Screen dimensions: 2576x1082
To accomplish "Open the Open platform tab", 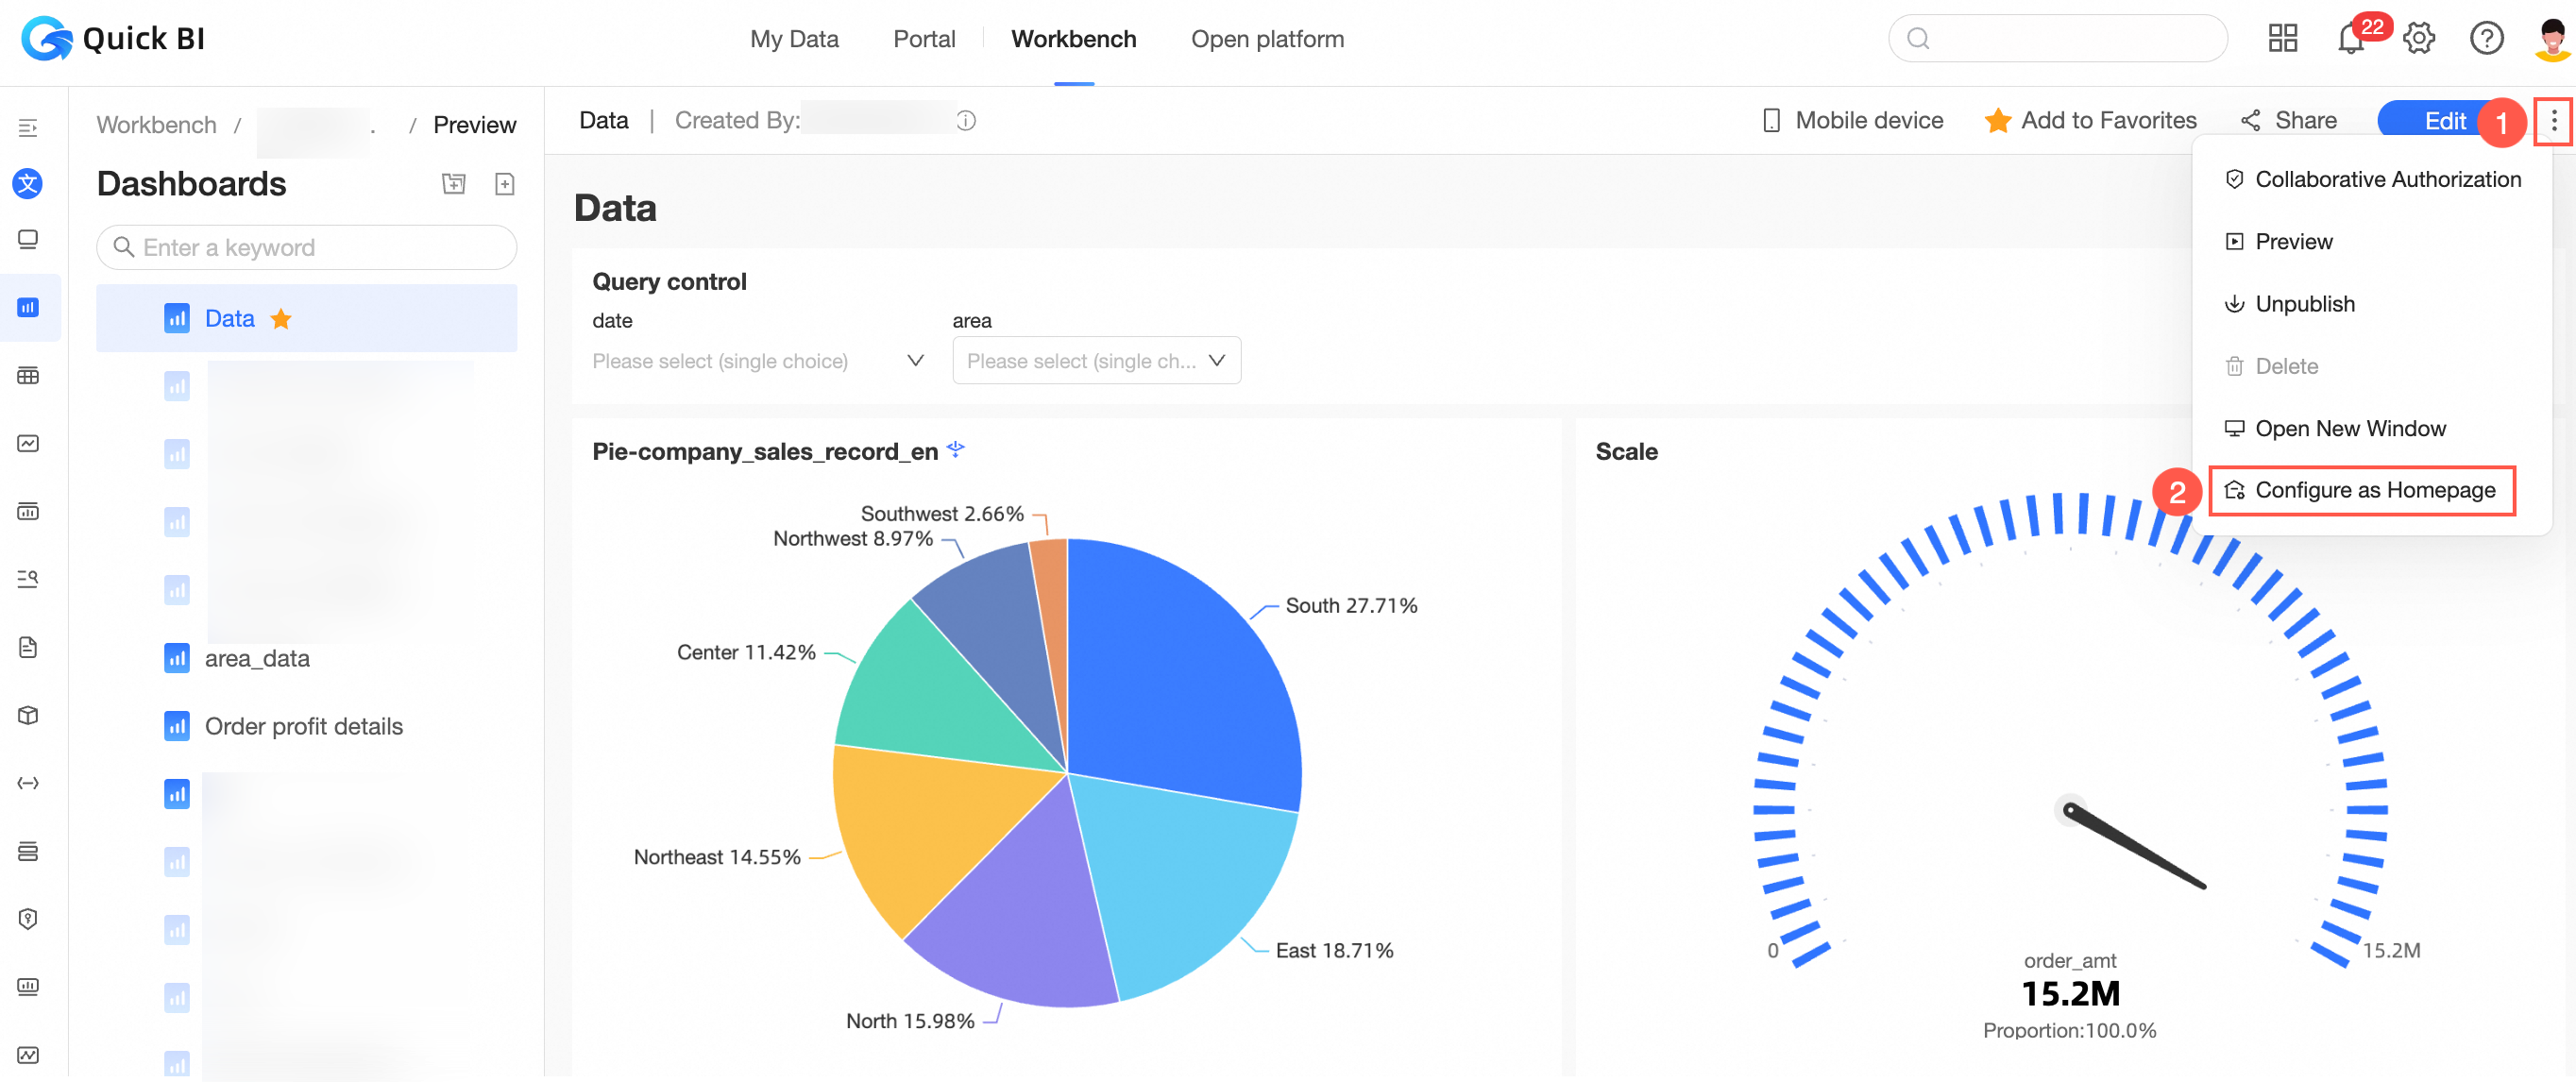I will click(x=1267, y=39).
